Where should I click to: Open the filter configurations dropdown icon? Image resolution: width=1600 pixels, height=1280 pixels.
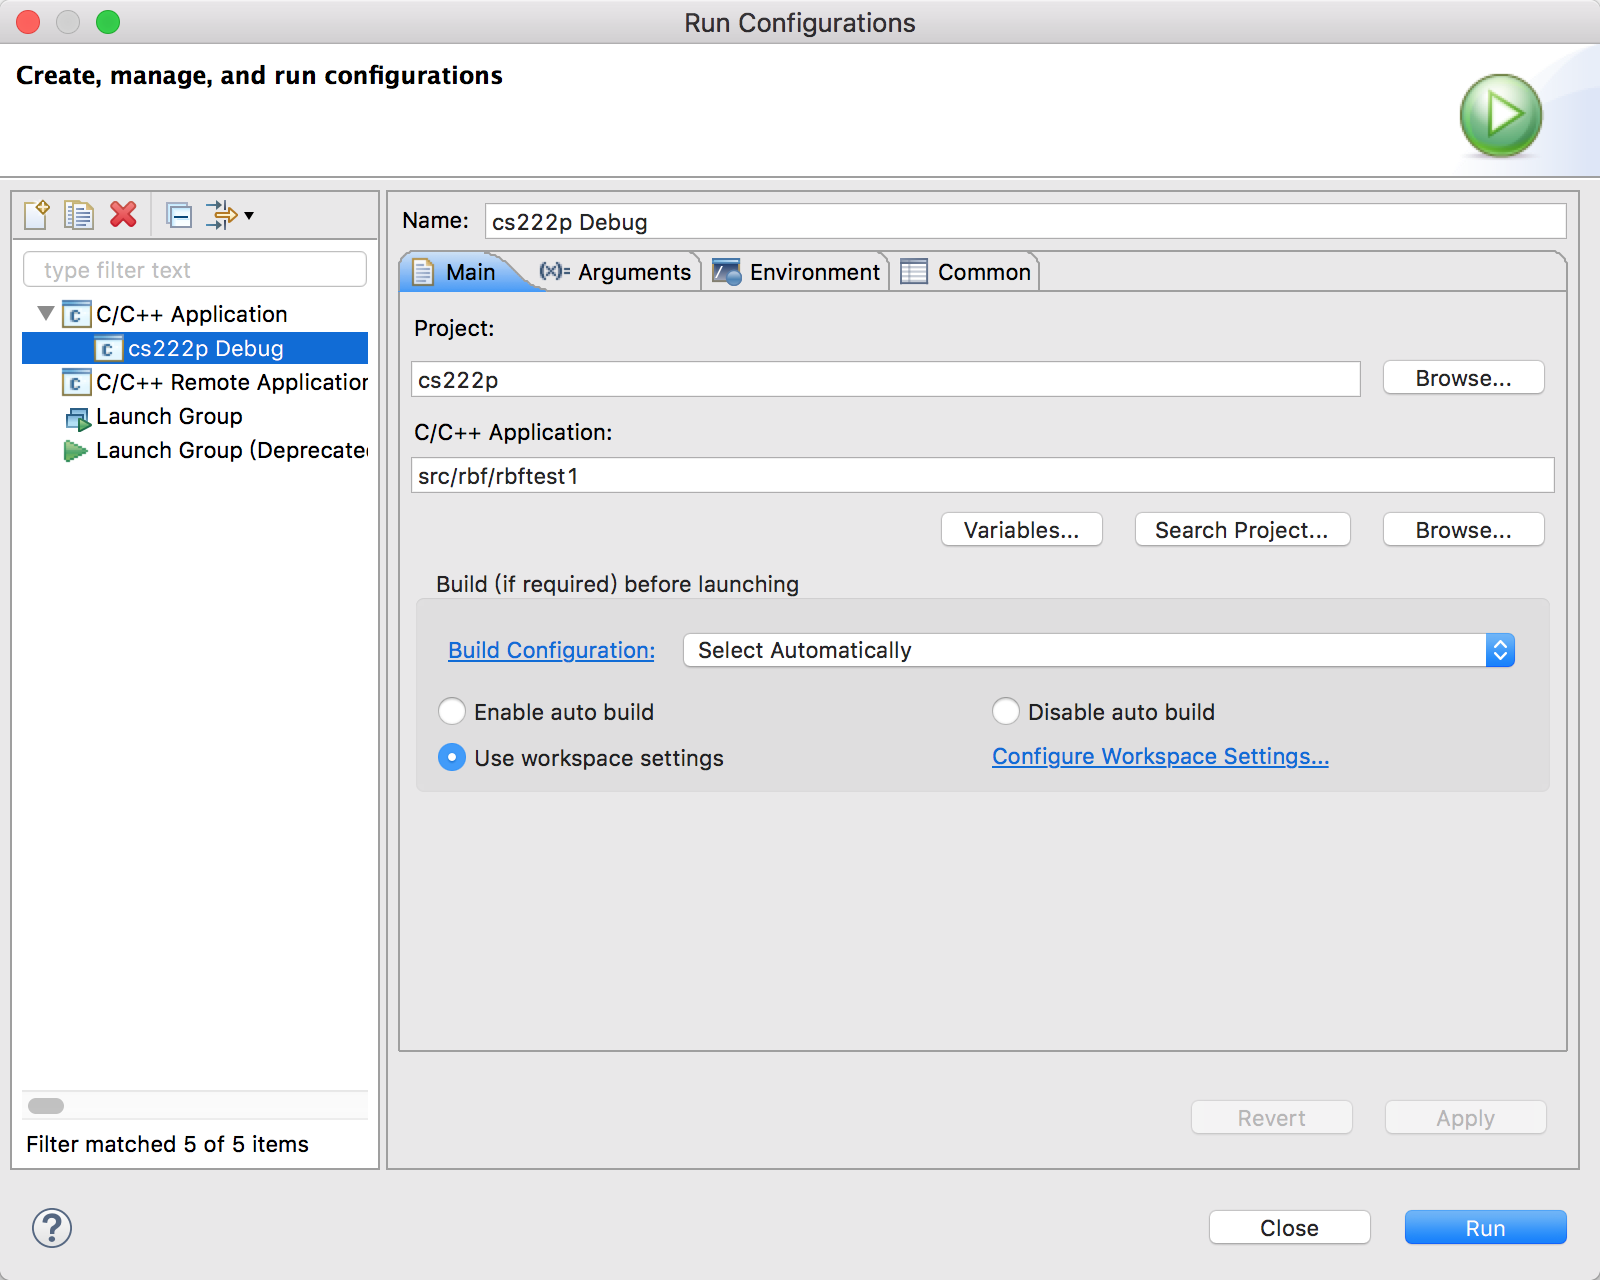click(231, 215)
